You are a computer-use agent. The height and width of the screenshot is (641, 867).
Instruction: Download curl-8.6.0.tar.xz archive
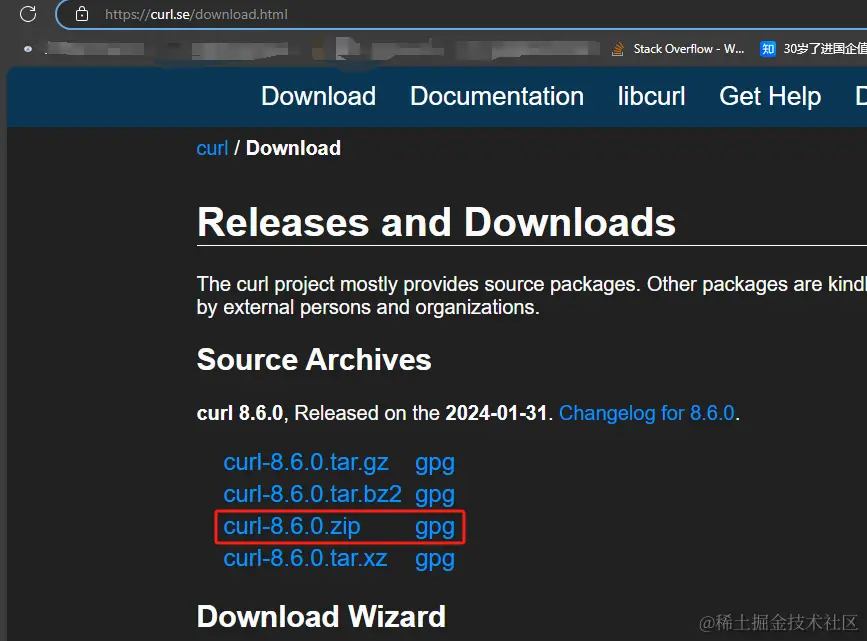coord(305,559)
